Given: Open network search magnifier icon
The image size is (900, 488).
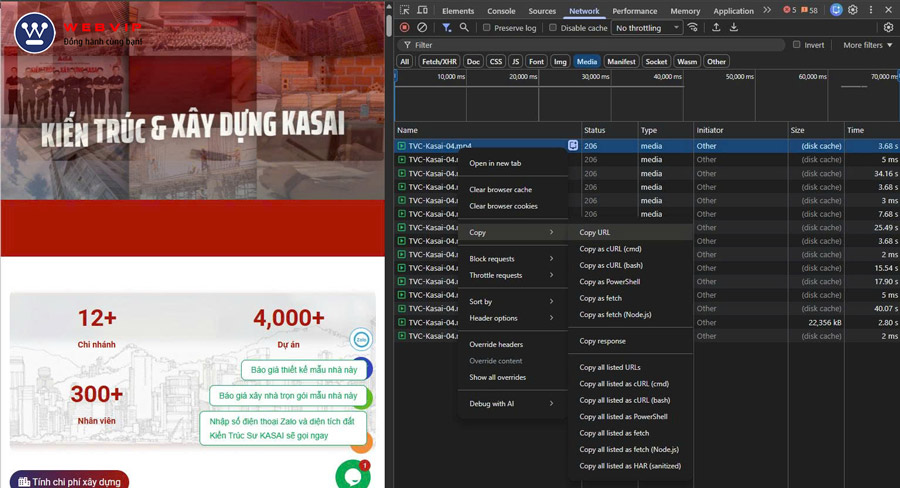Looking at the screenshot, I should pos(464,27).
